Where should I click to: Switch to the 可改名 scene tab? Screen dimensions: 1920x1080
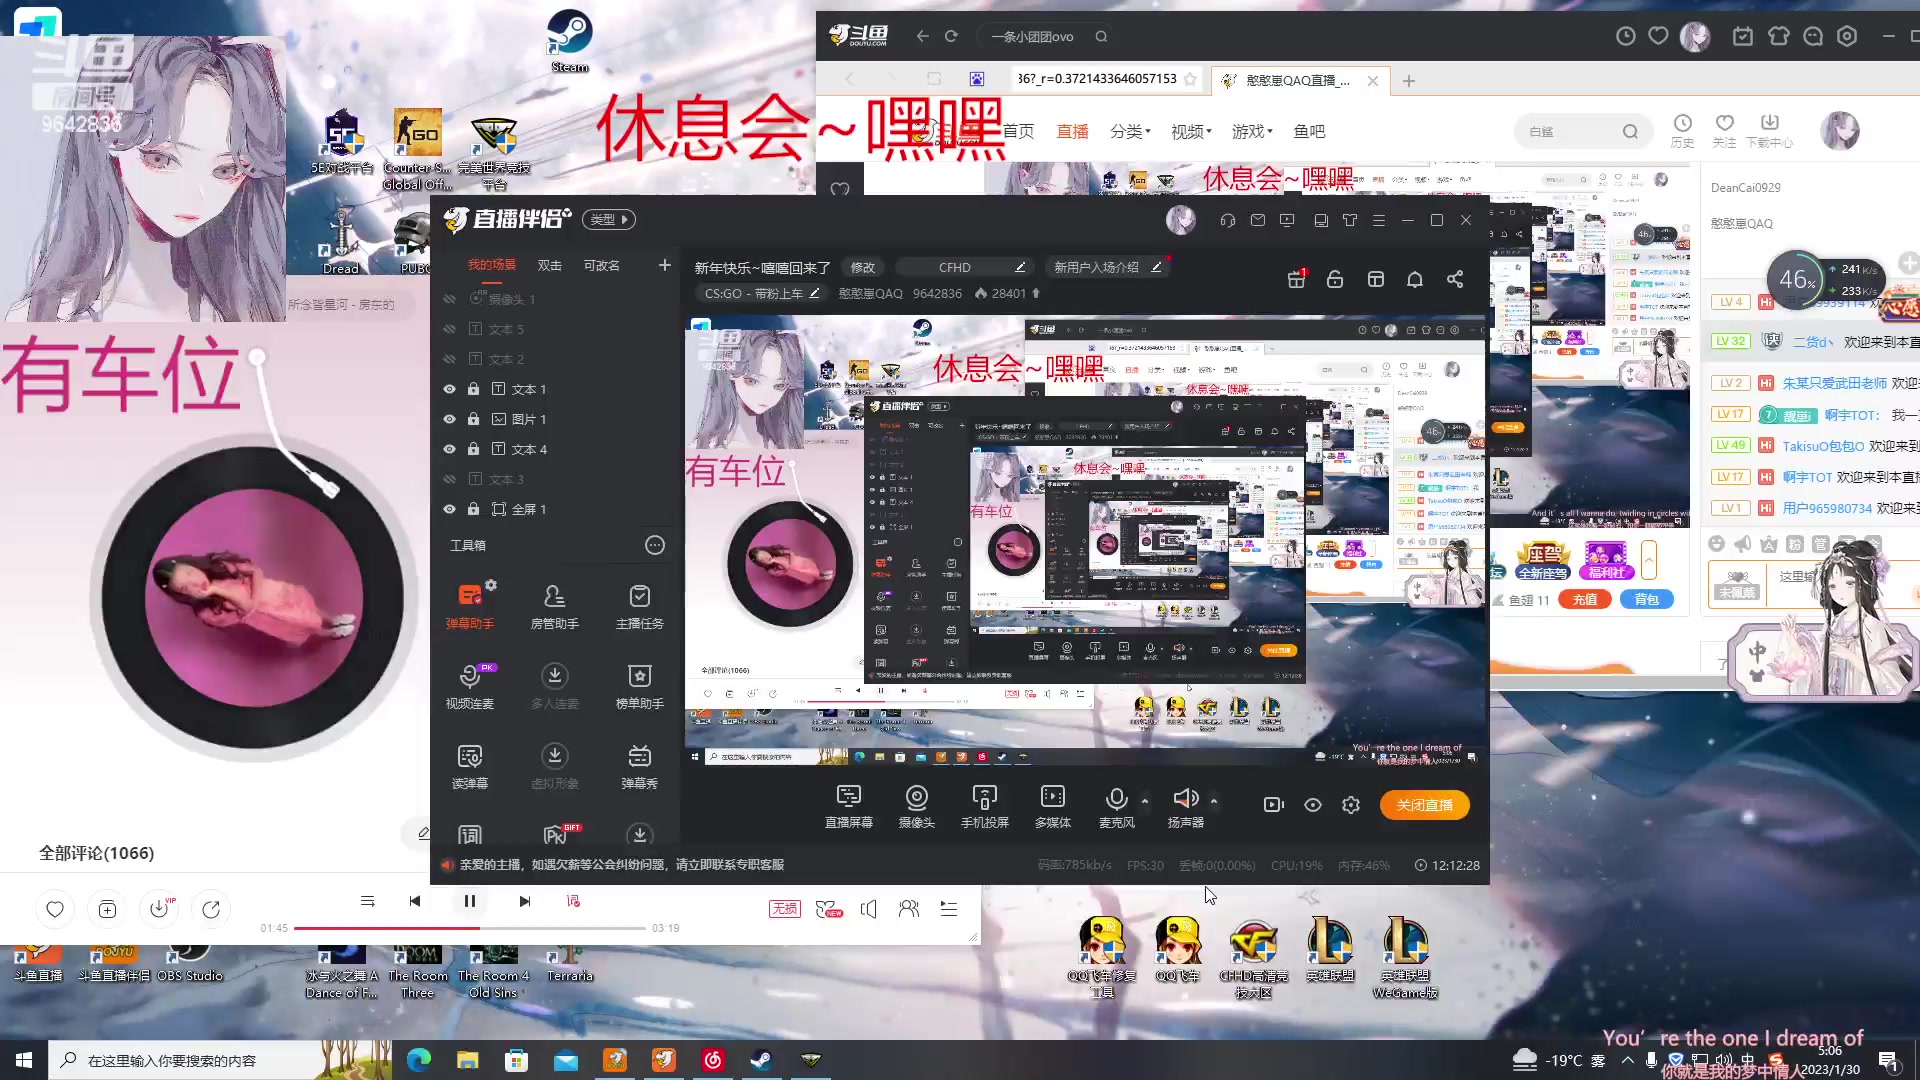coord(602,265)
